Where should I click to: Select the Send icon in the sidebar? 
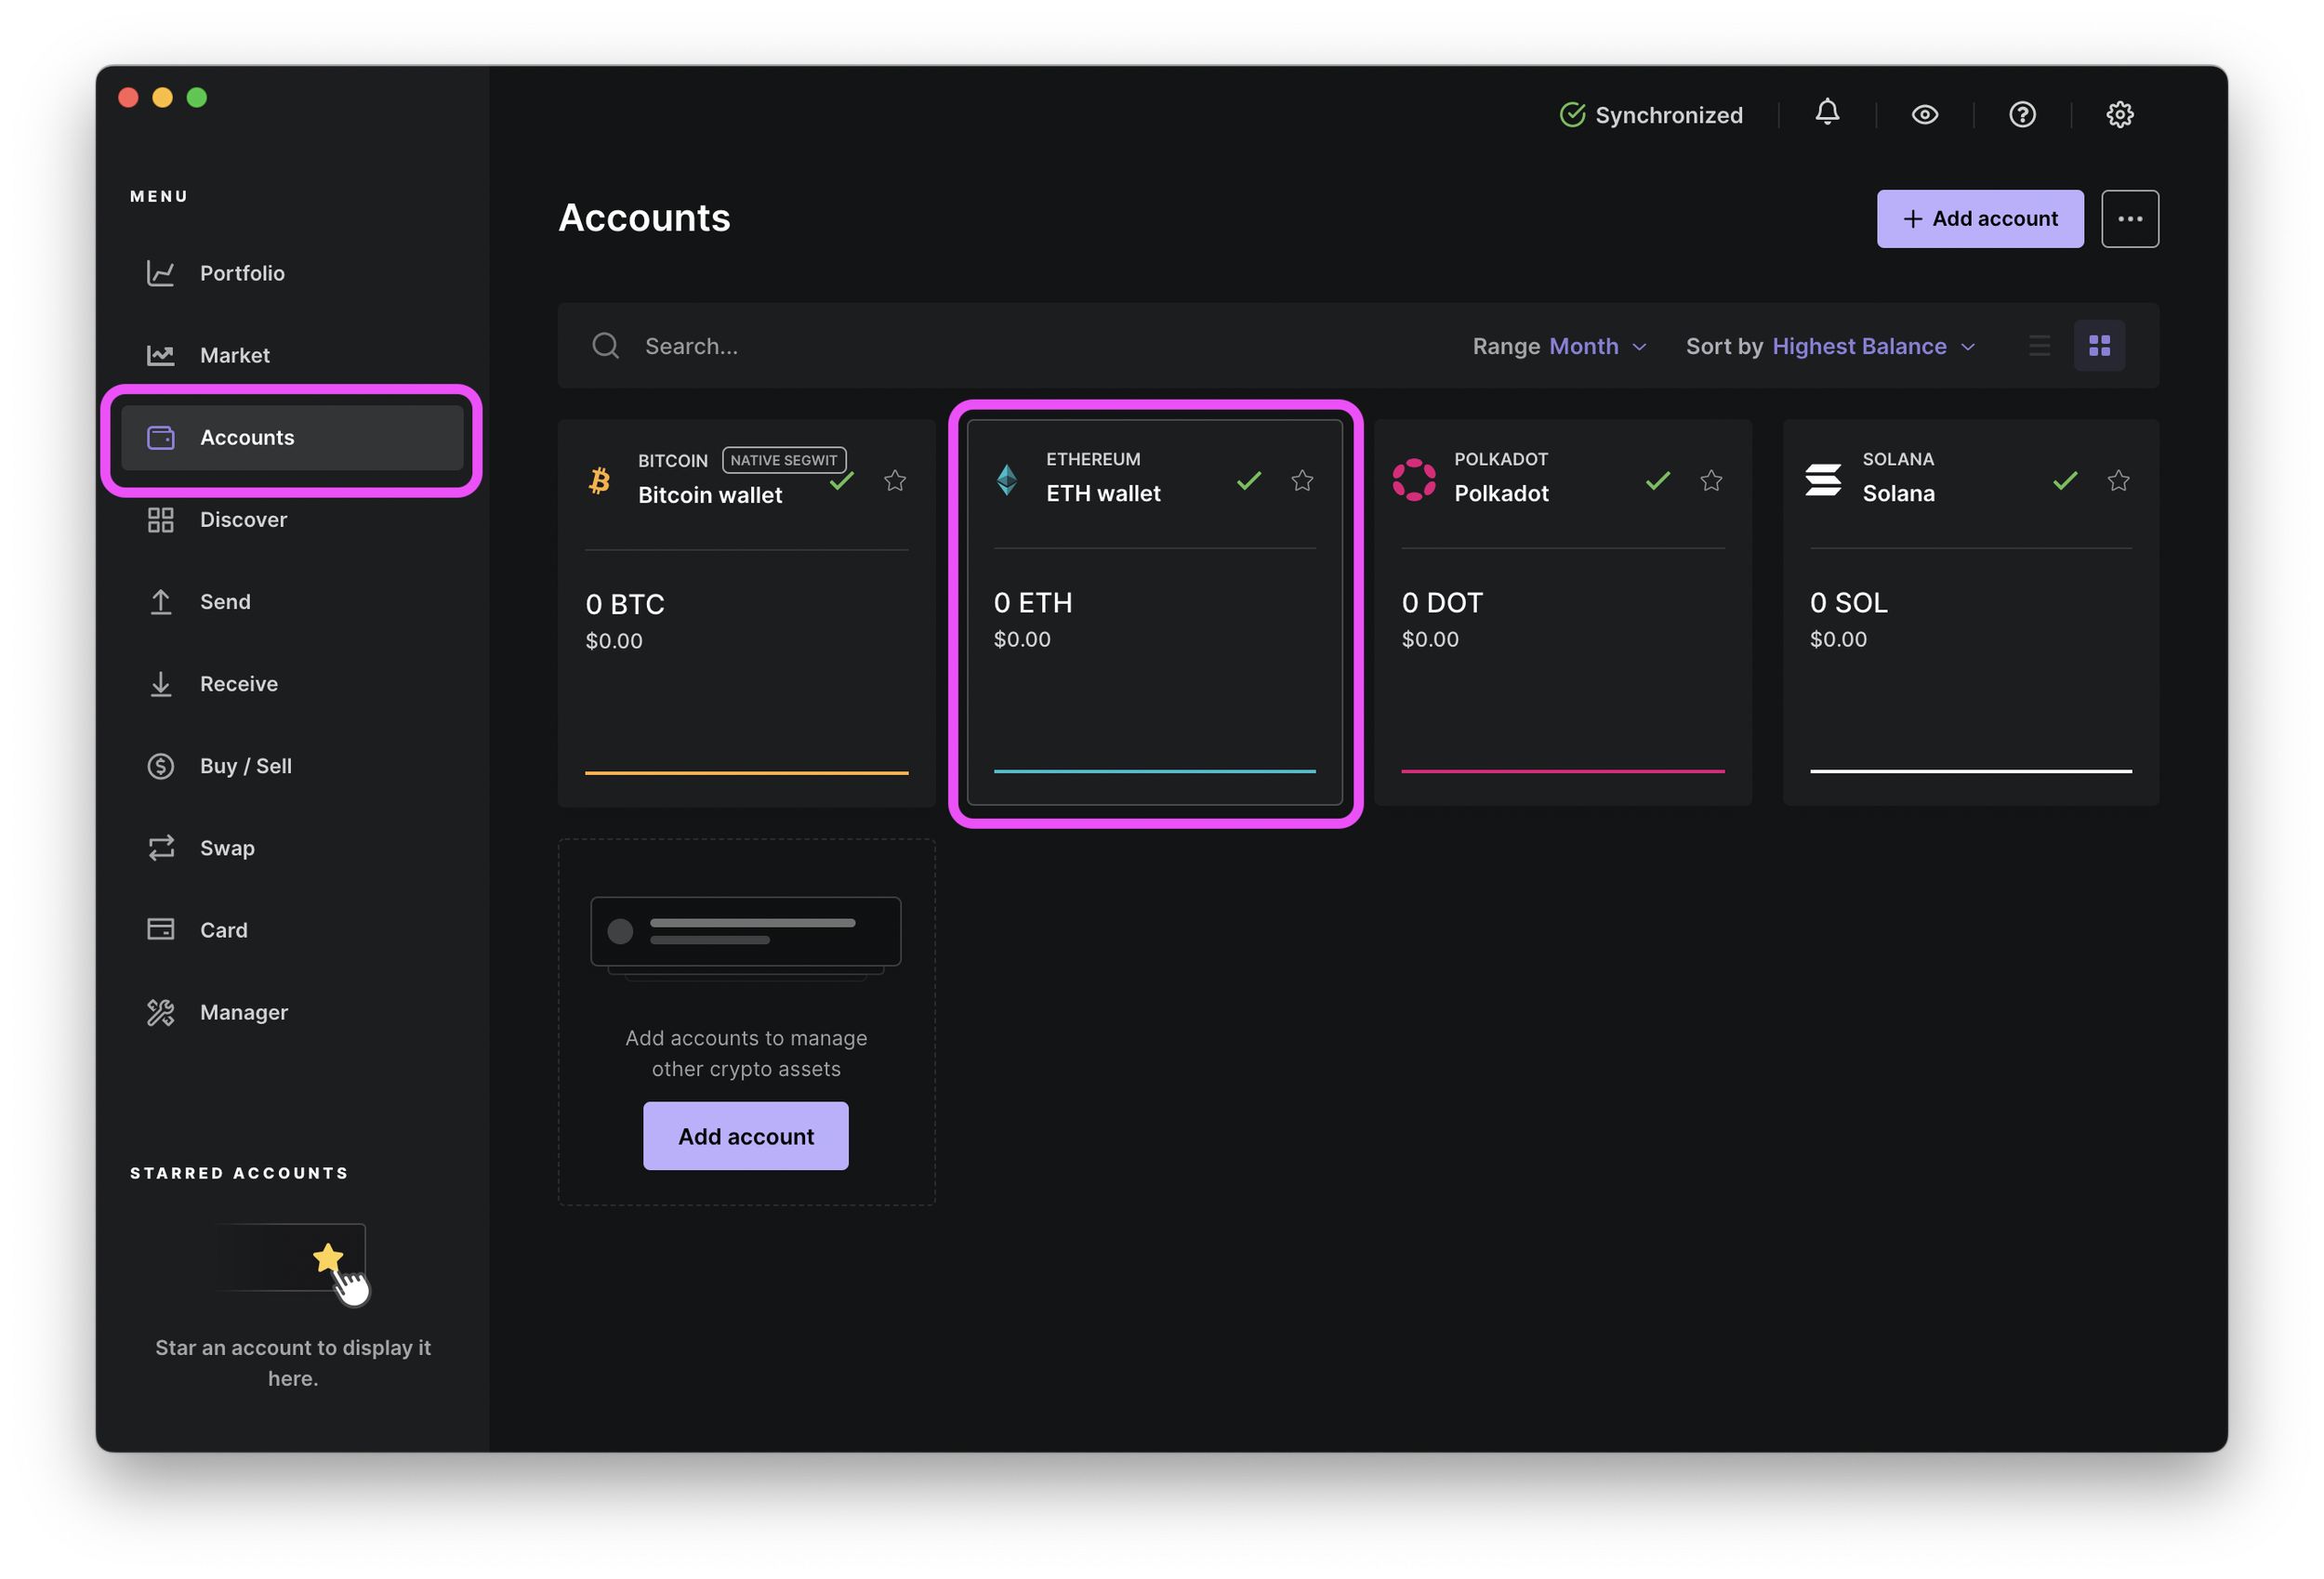tap(161, 601)
